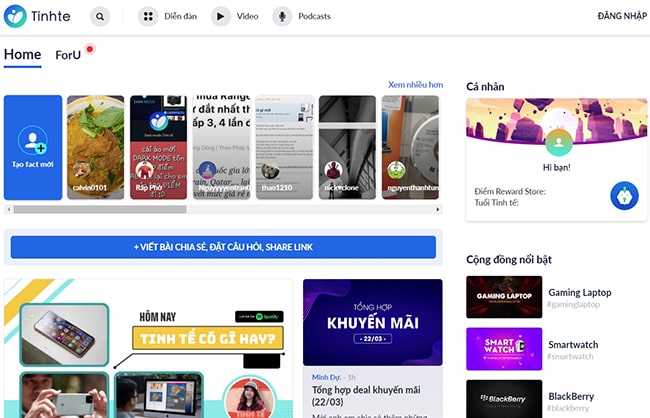The image size is (650, 418).
Task: Click the Diễn đàn grid icon
Action: coord(148,17)
